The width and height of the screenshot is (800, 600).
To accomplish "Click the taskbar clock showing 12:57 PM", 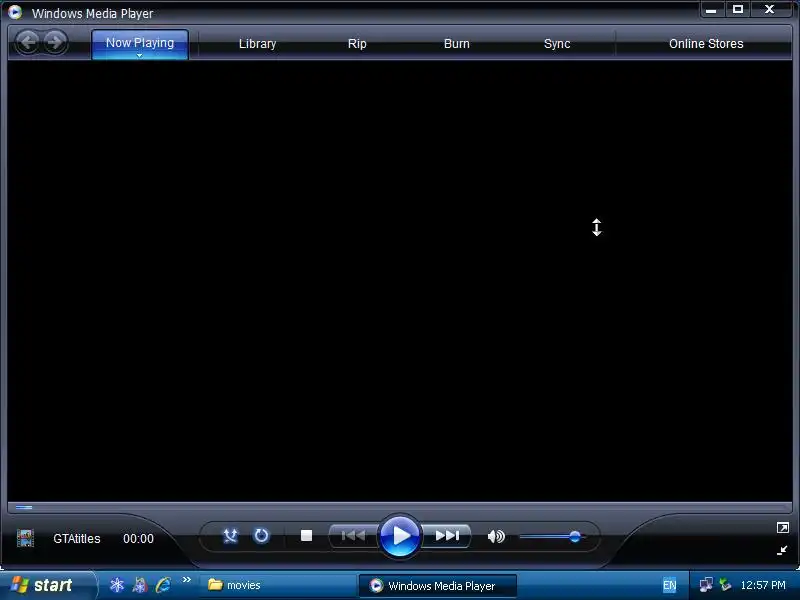I will pos(763,585).
